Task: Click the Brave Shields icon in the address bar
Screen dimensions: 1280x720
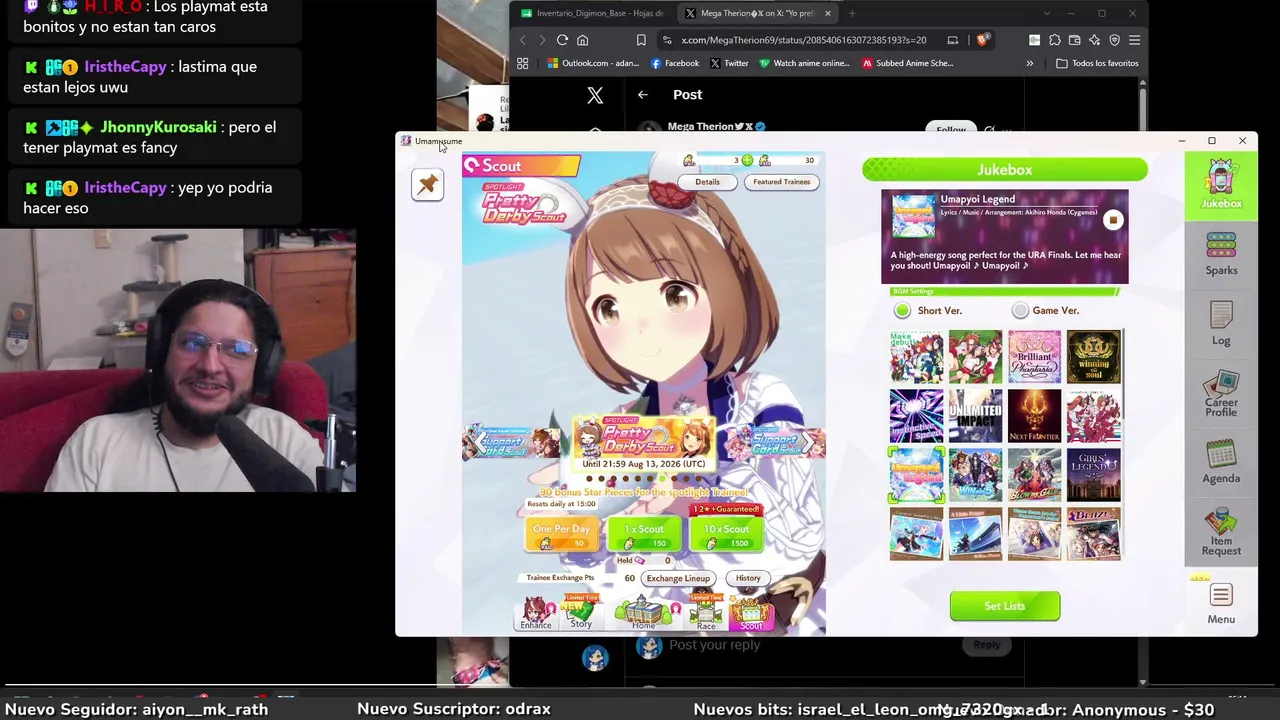Action: (983, 40)
